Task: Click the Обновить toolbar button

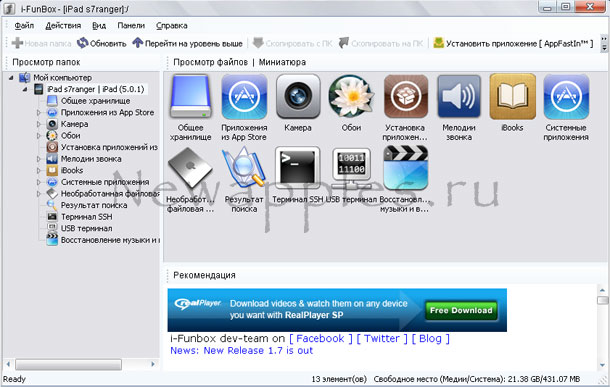Action: (x=102, y=43)
